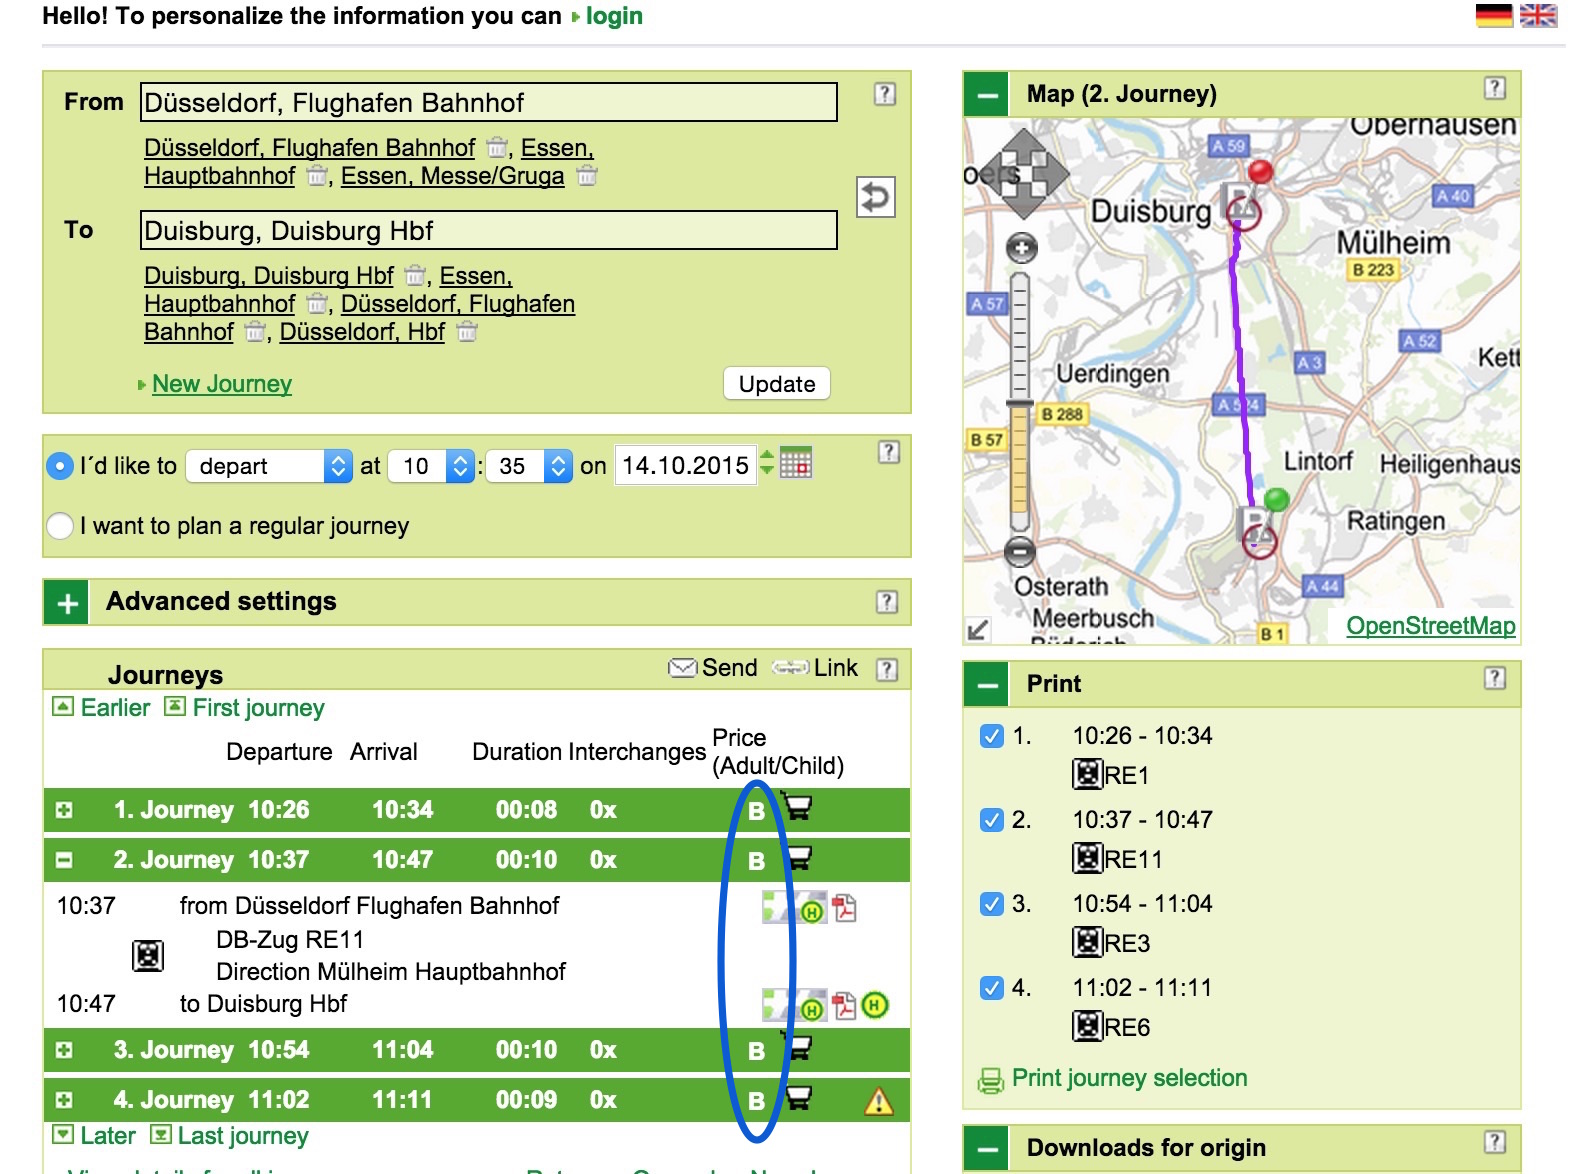Click the New Journey link
The width and height of the screenshot is (1596, 1174).
(x=221, y=384)
